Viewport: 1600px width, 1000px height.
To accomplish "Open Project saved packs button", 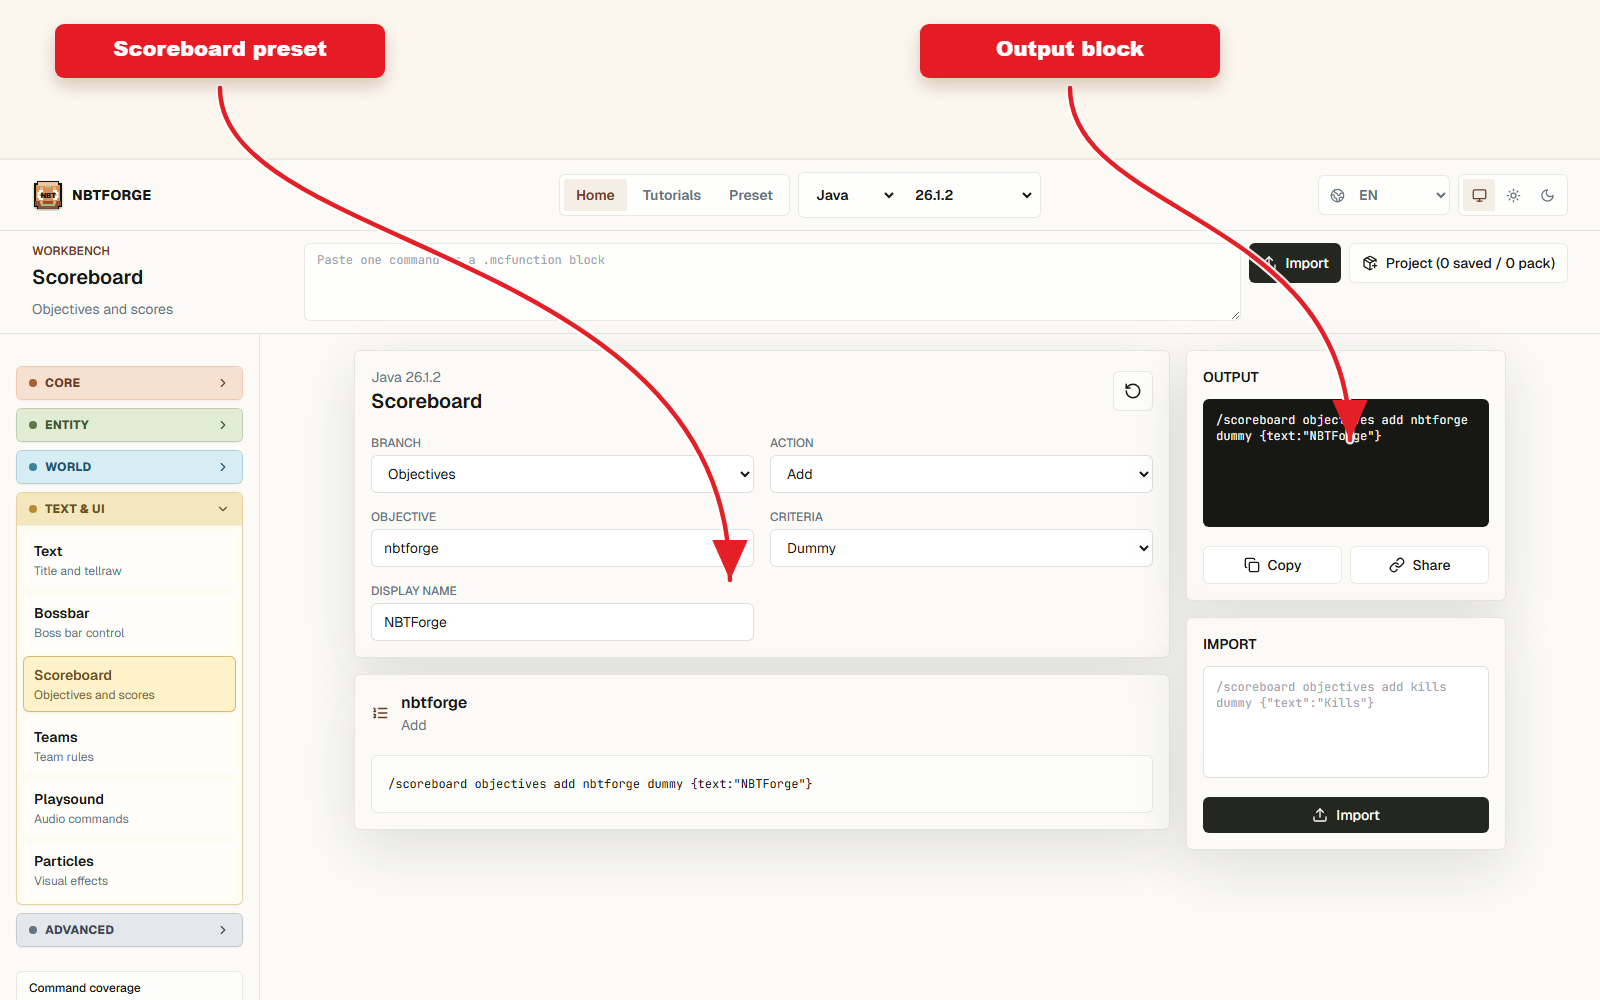I will pyautogui.click(x=1458, y=263).
